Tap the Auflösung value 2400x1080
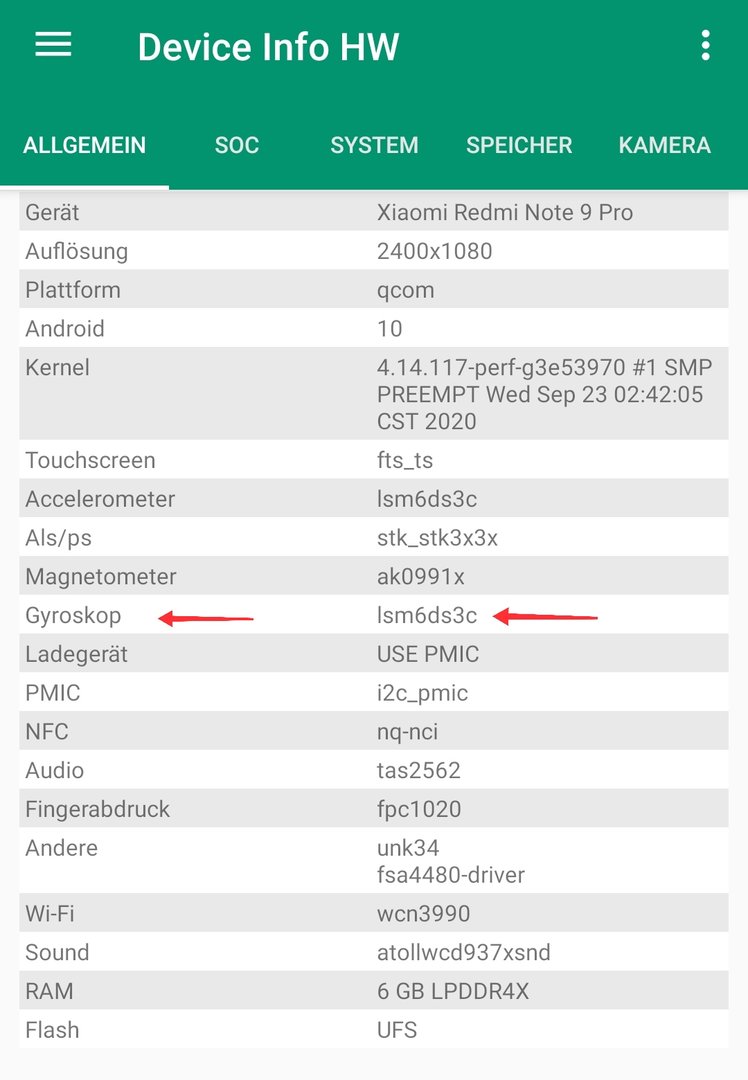 pyautogui.click(x=434, y=251)
